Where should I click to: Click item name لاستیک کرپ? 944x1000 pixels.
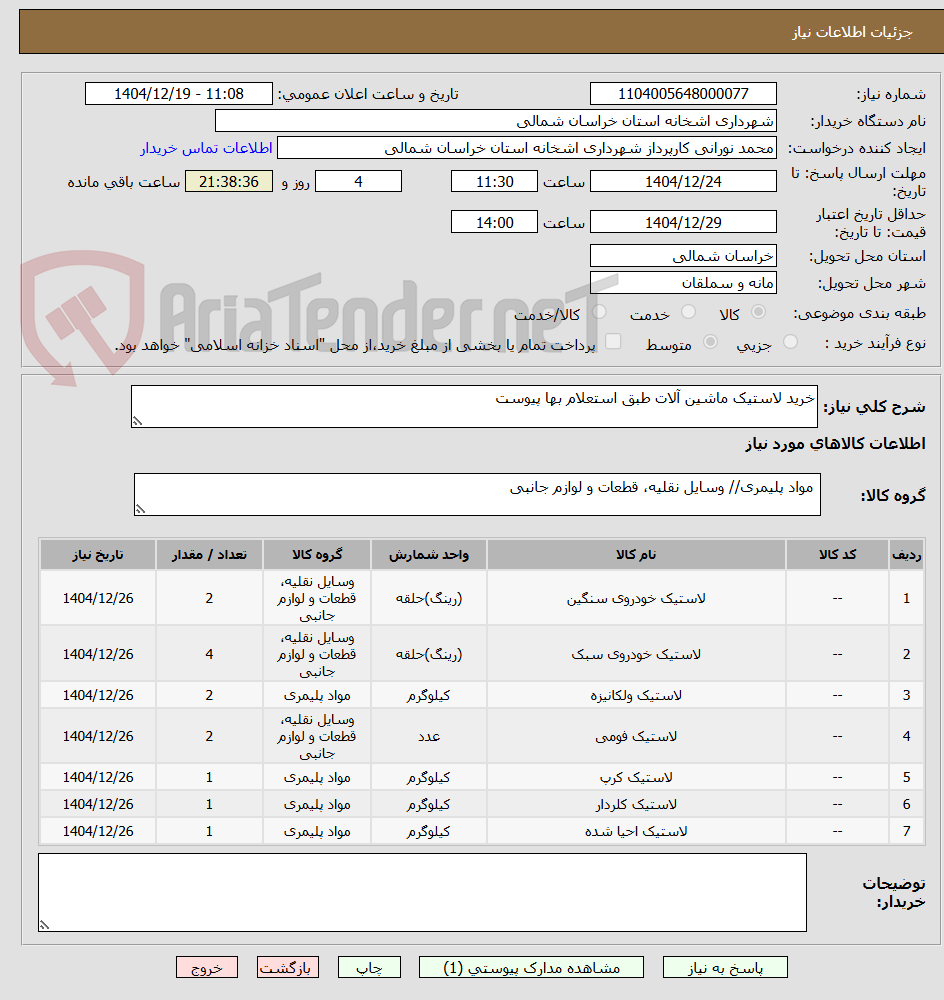pyautogui.click(x=636, y=777)
